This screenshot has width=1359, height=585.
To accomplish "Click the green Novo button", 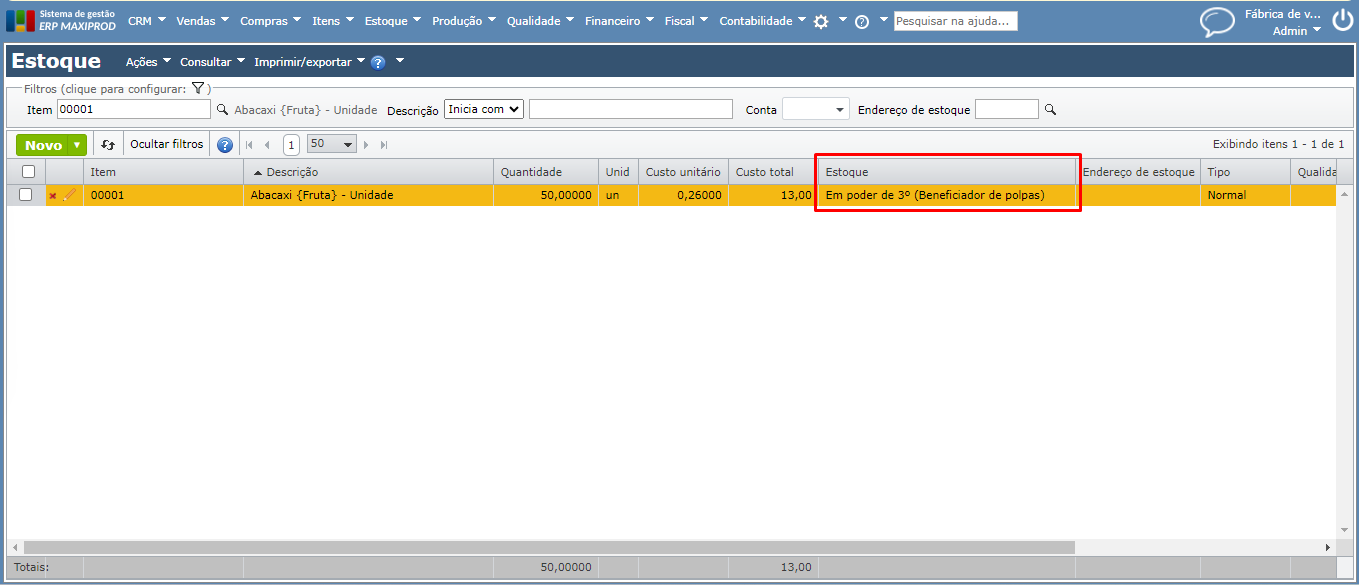I will pyautogui.click(x=44, y=145).
